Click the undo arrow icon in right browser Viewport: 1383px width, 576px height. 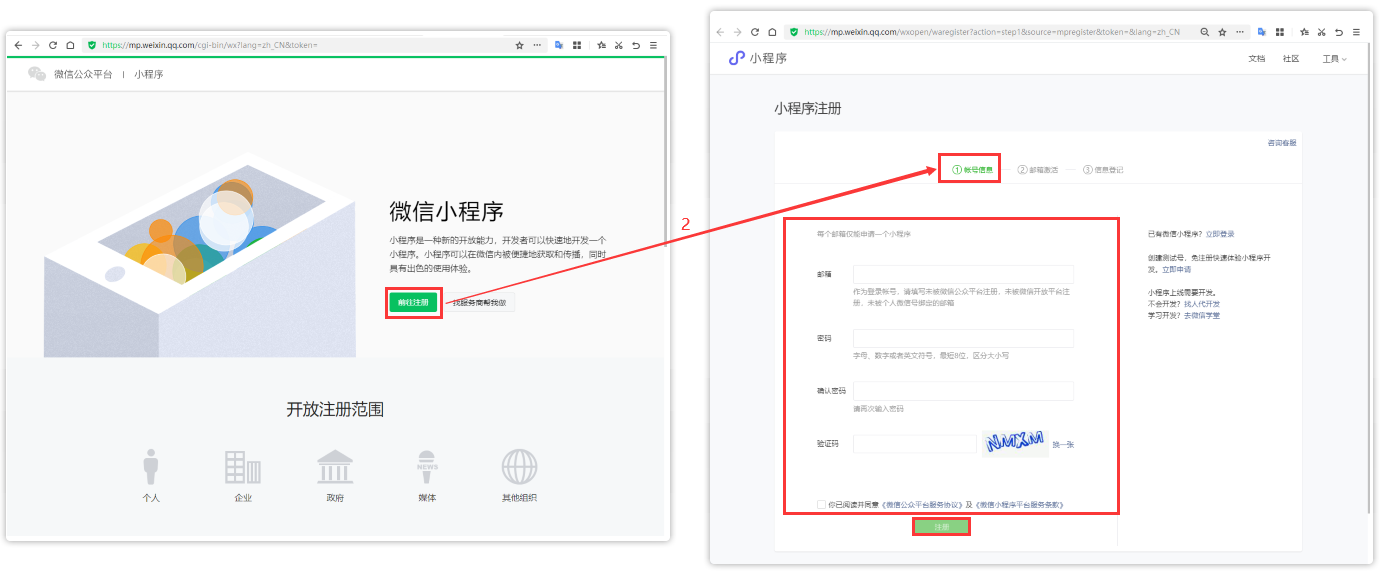1338,32
